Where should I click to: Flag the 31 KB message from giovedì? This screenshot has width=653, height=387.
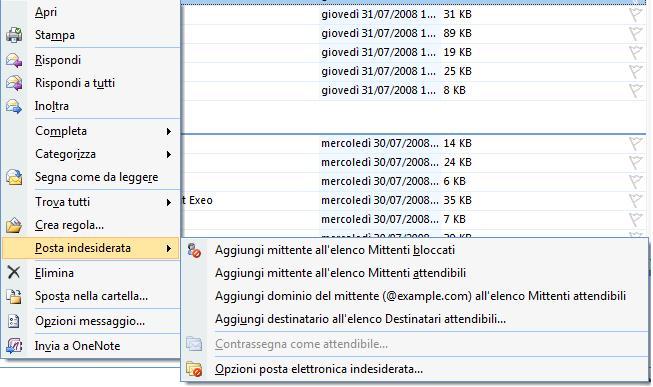coord(636,15)
